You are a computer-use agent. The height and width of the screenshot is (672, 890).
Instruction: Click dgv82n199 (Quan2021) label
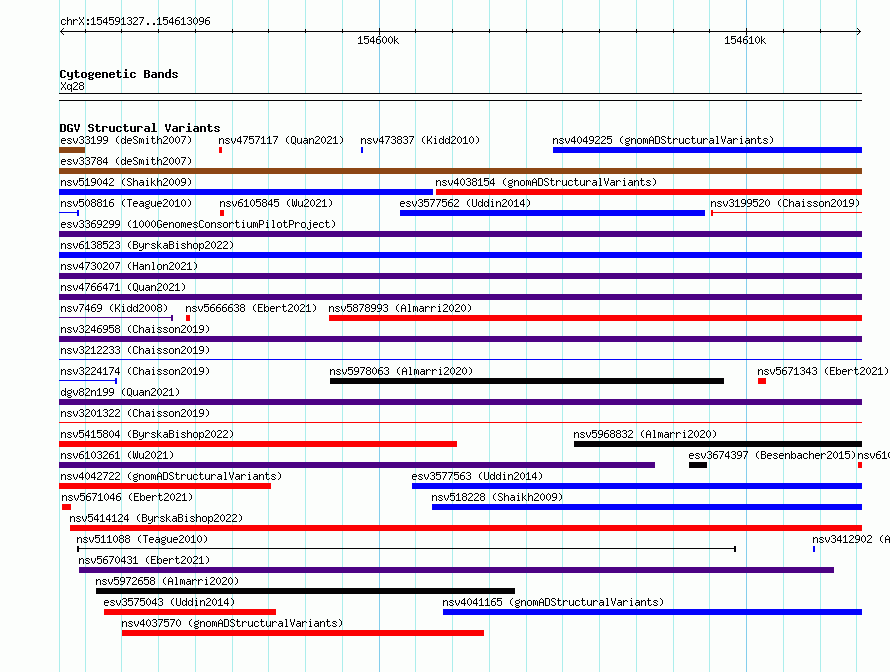tap(120, 392)
